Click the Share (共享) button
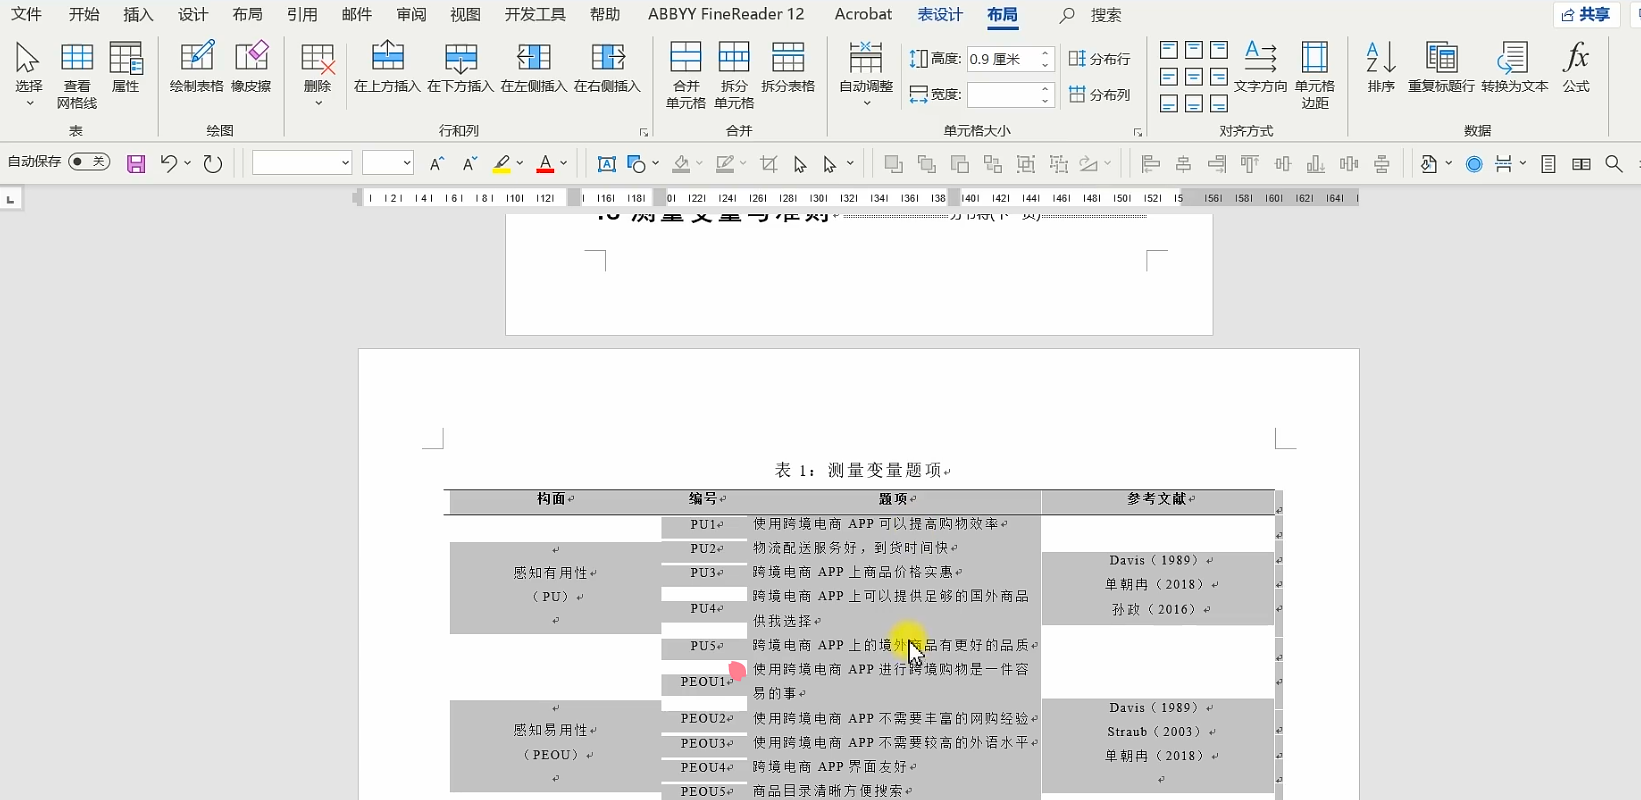Screen dimensions: 1641x800 point(1586,15)
